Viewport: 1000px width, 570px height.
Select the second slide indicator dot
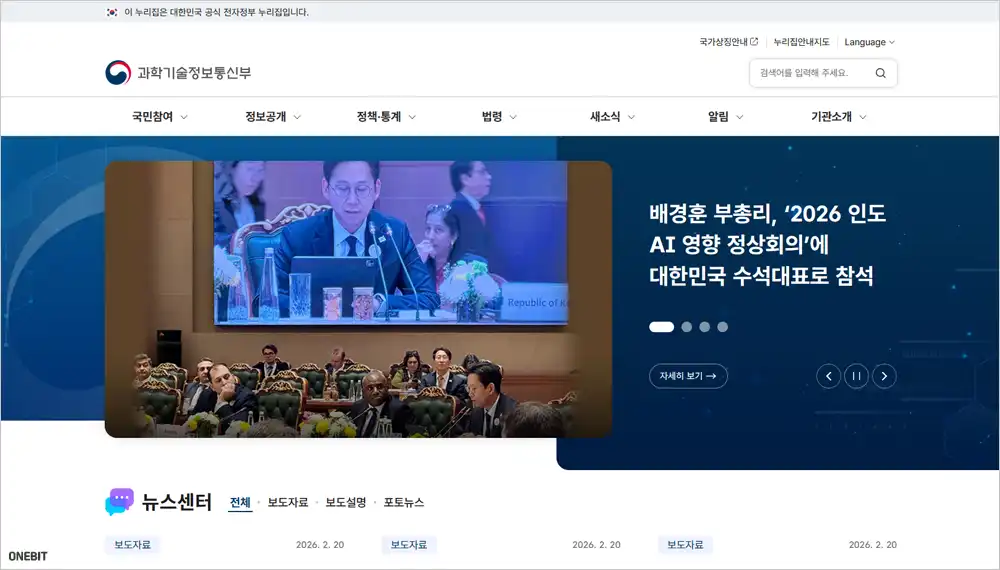(686, 327)
